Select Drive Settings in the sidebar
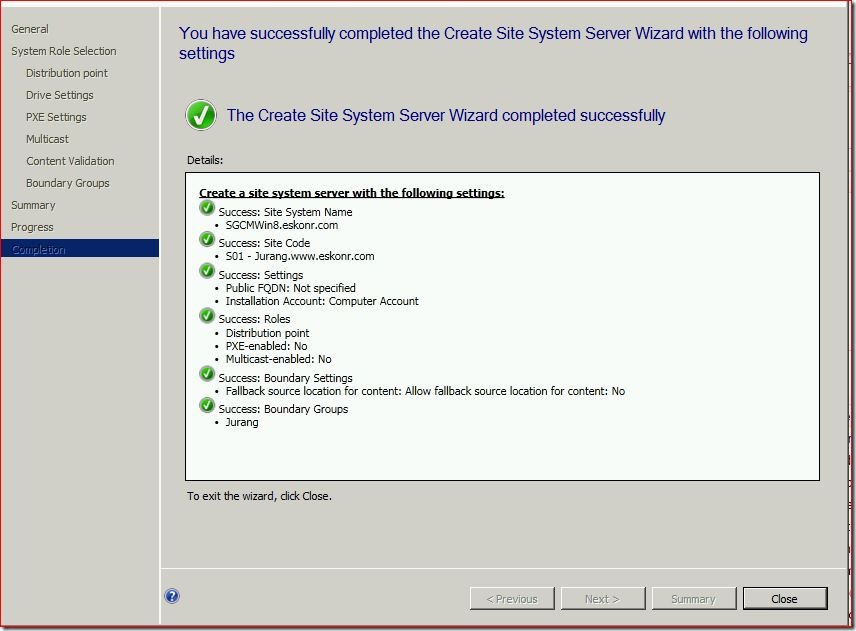Image resolution: width=856 pixels, height=631 pixels. point(60,95)
